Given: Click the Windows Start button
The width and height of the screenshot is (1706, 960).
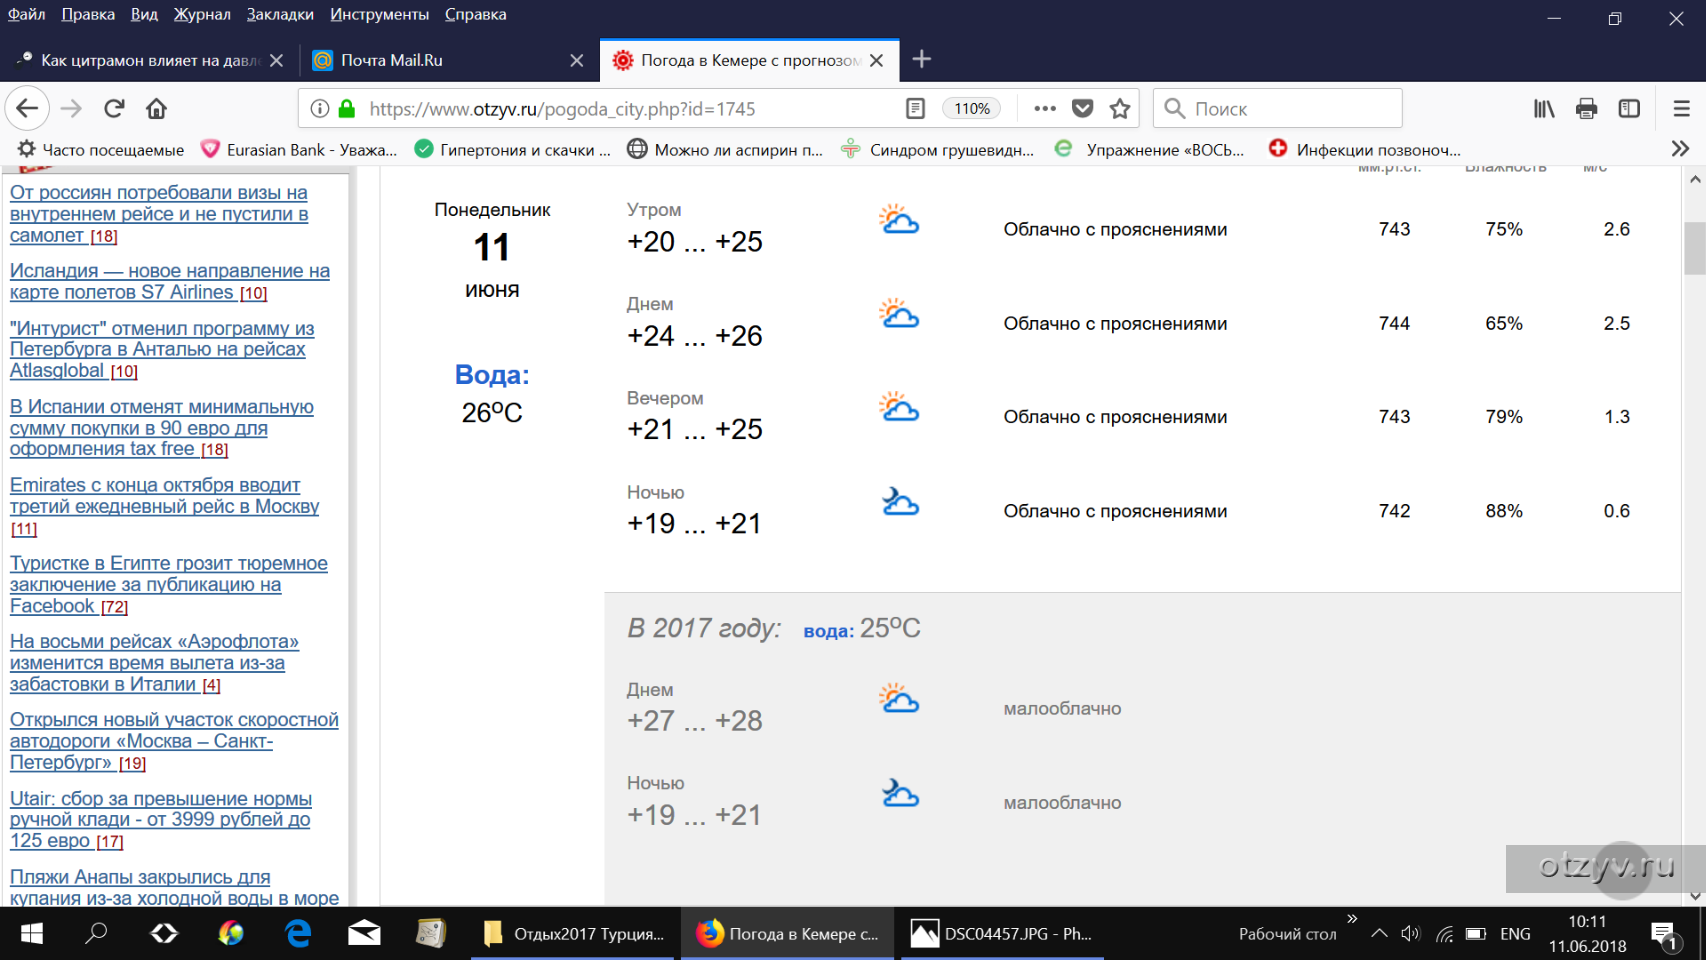Looking at the screenshot, I should pyautogui.click(x=32, y=933).
